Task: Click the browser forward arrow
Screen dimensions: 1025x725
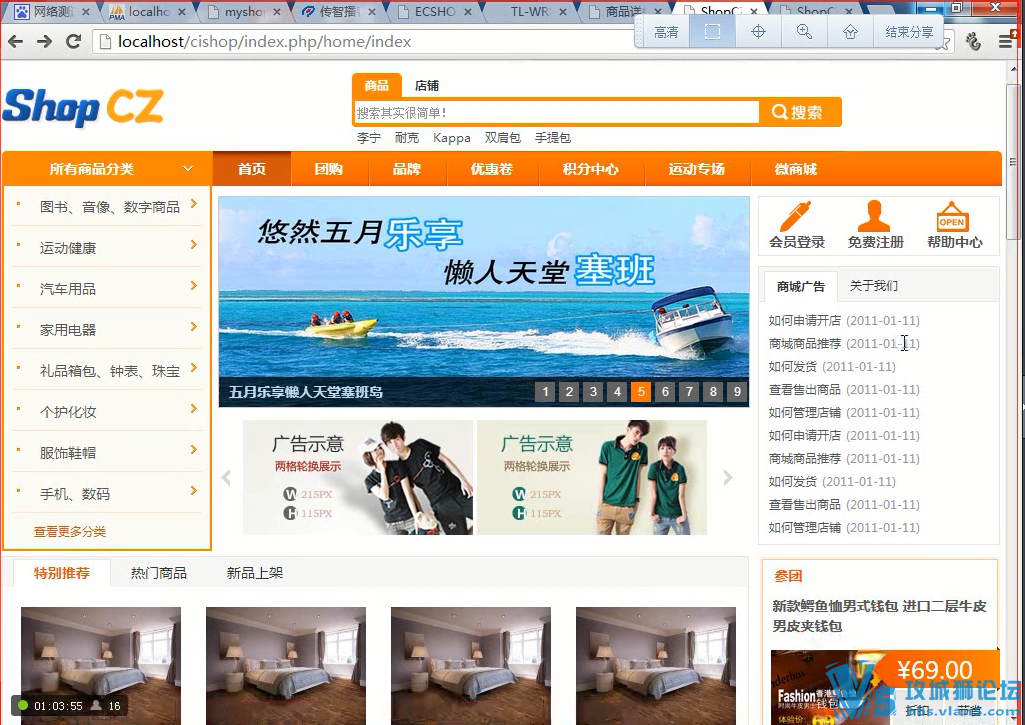Action: [44, 42]
